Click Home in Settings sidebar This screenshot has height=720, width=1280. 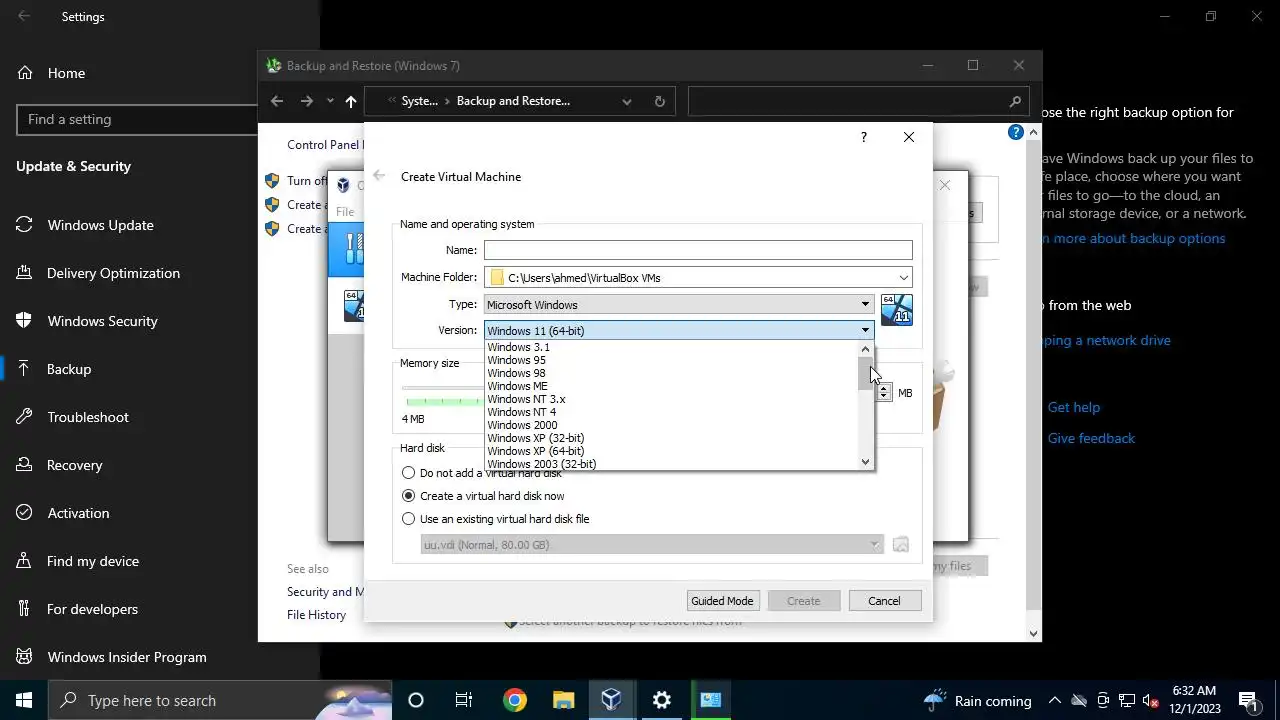[66, 73]
